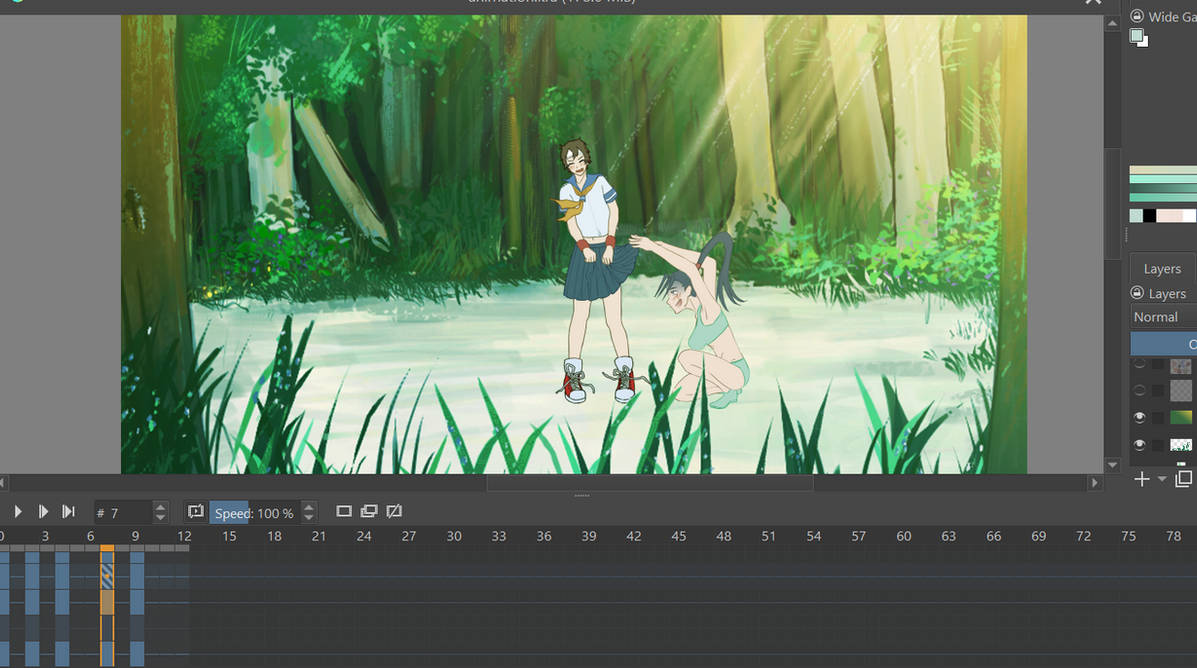Jump to frame 48 on the timeline ruler
The image size is (1197, 668).
tap(724, 536)
